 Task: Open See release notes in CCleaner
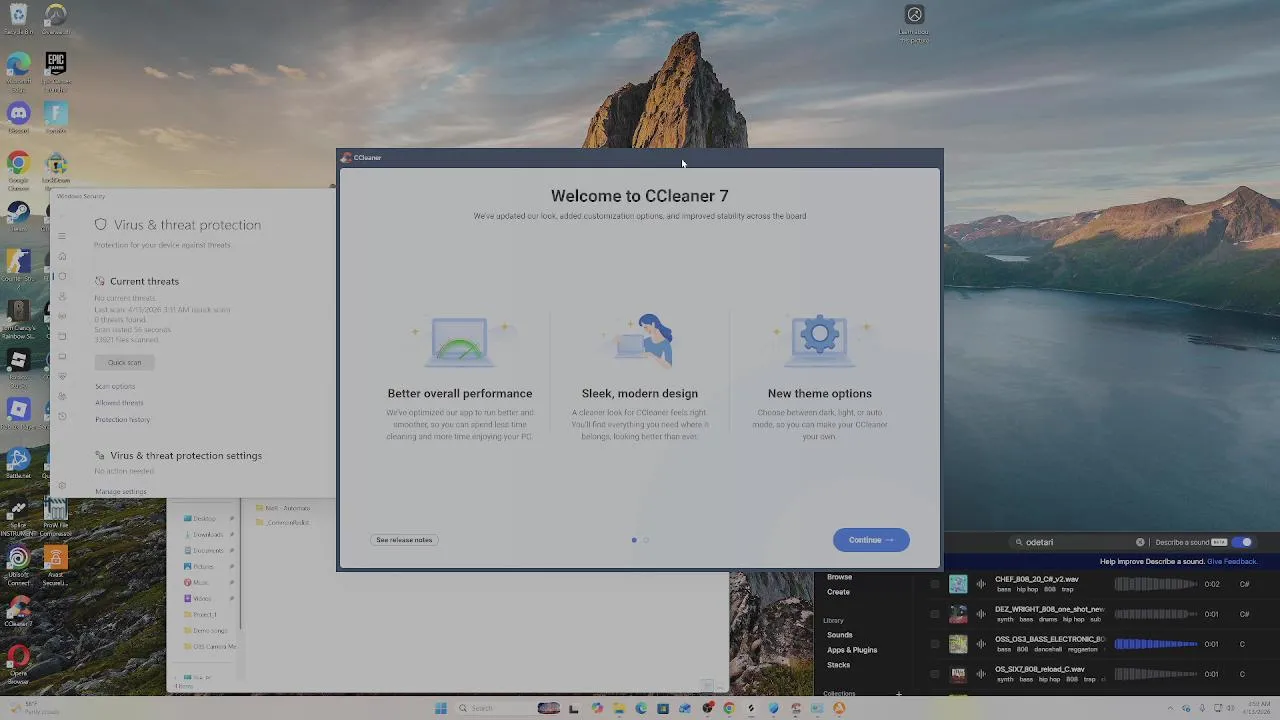click(404, 540)
